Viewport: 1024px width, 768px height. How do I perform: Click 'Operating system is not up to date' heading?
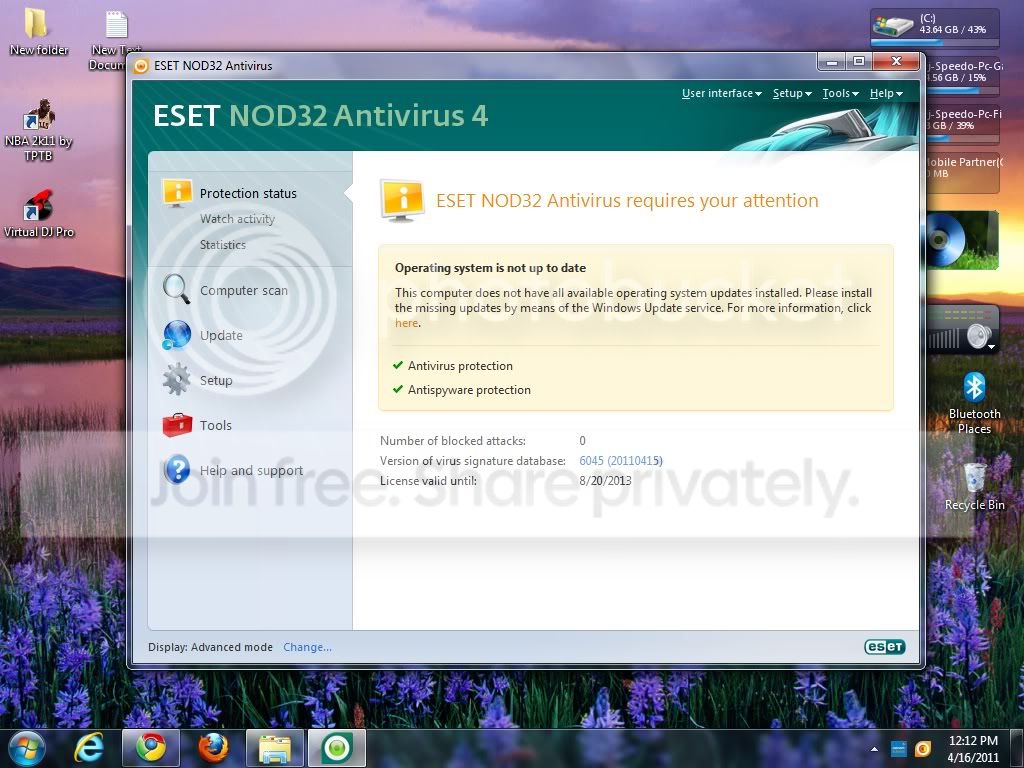[x=490, y=268]
